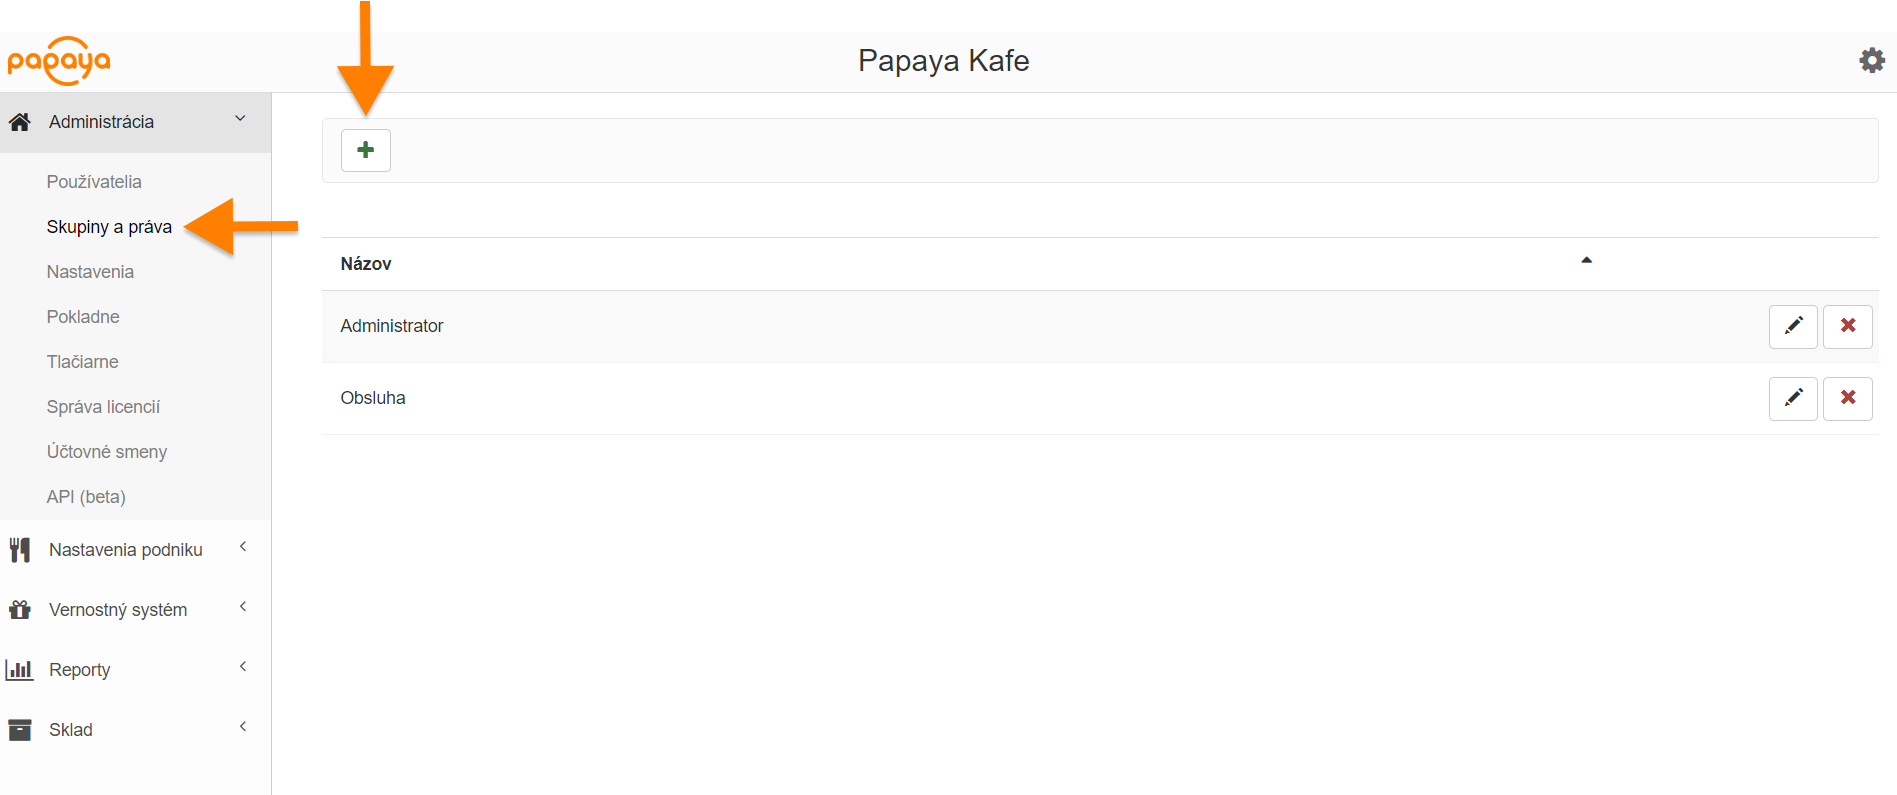The width and height of the screenshot is (1897, 795).
Task: Expand the Nastavenia podniku section
Action: tap(242, 547)
